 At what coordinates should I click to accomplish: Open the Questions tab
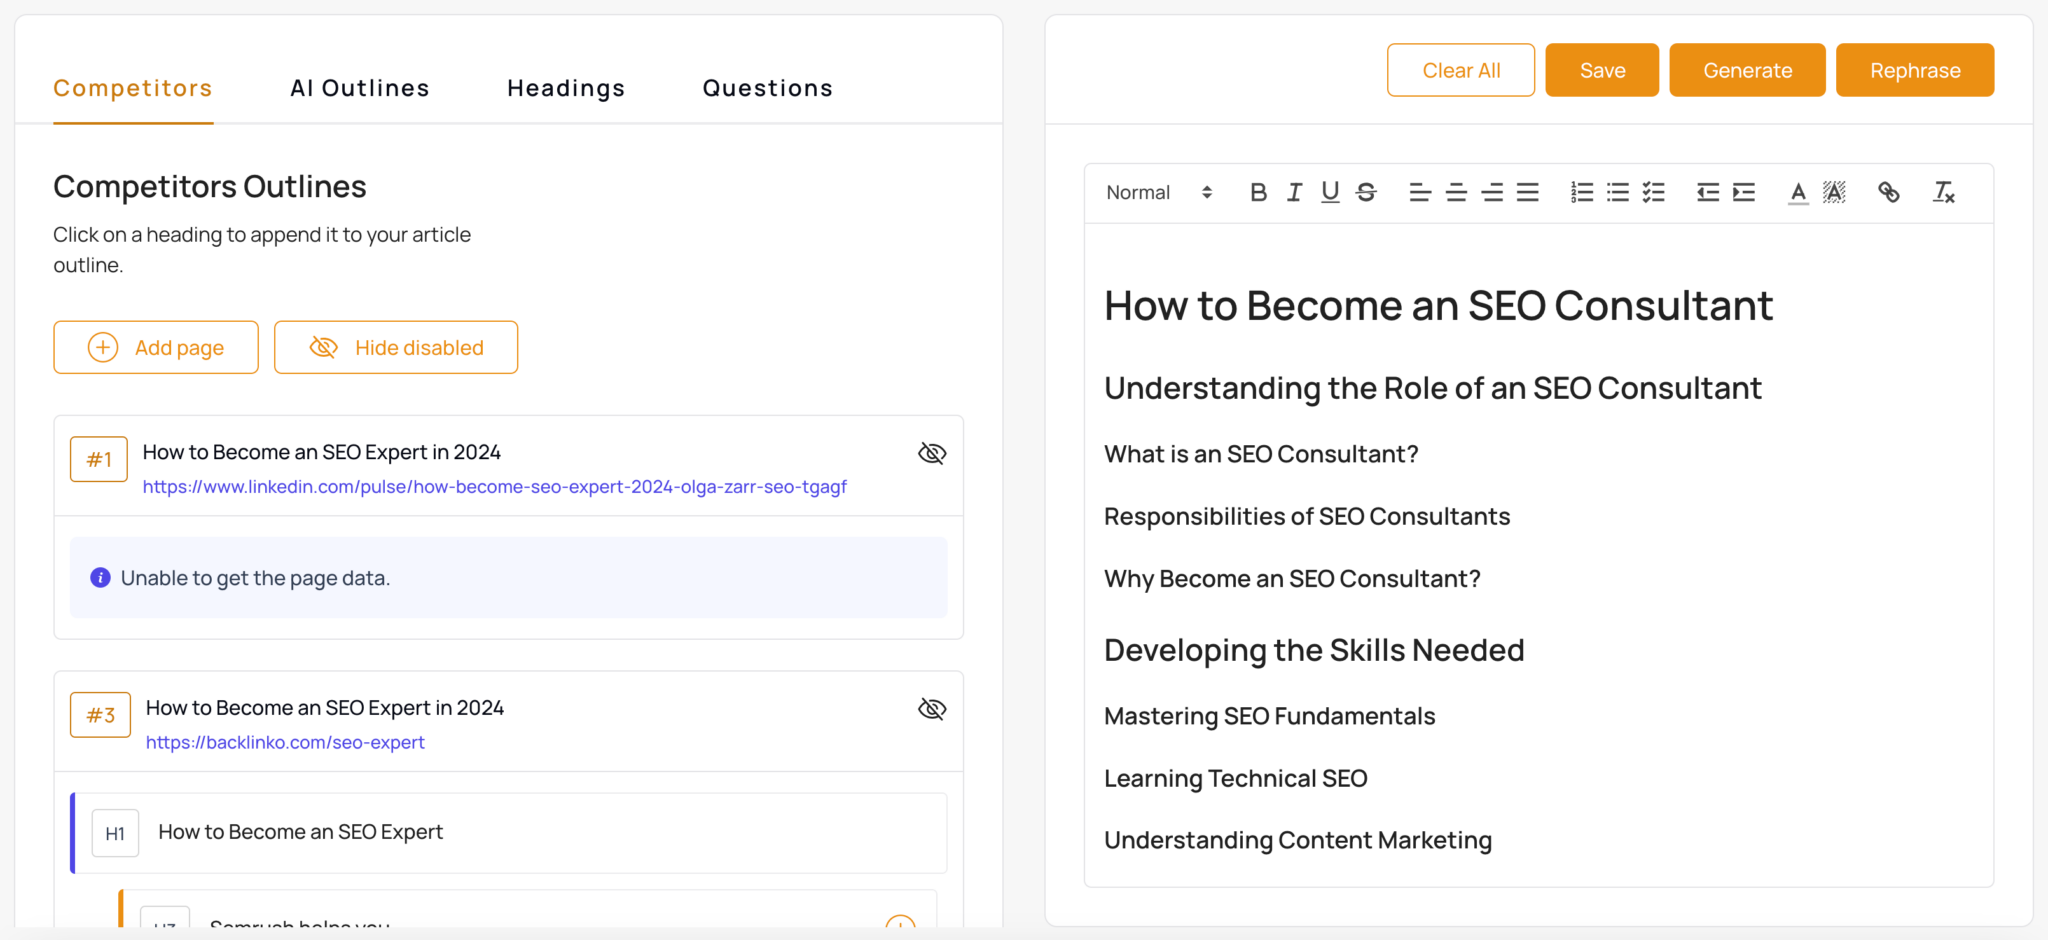pyautogui.click(x=767, y=88)
